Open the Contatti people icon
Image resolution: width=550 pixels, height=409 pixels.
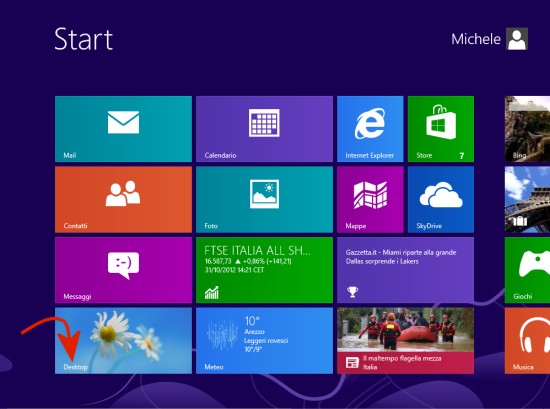point(123,193)
